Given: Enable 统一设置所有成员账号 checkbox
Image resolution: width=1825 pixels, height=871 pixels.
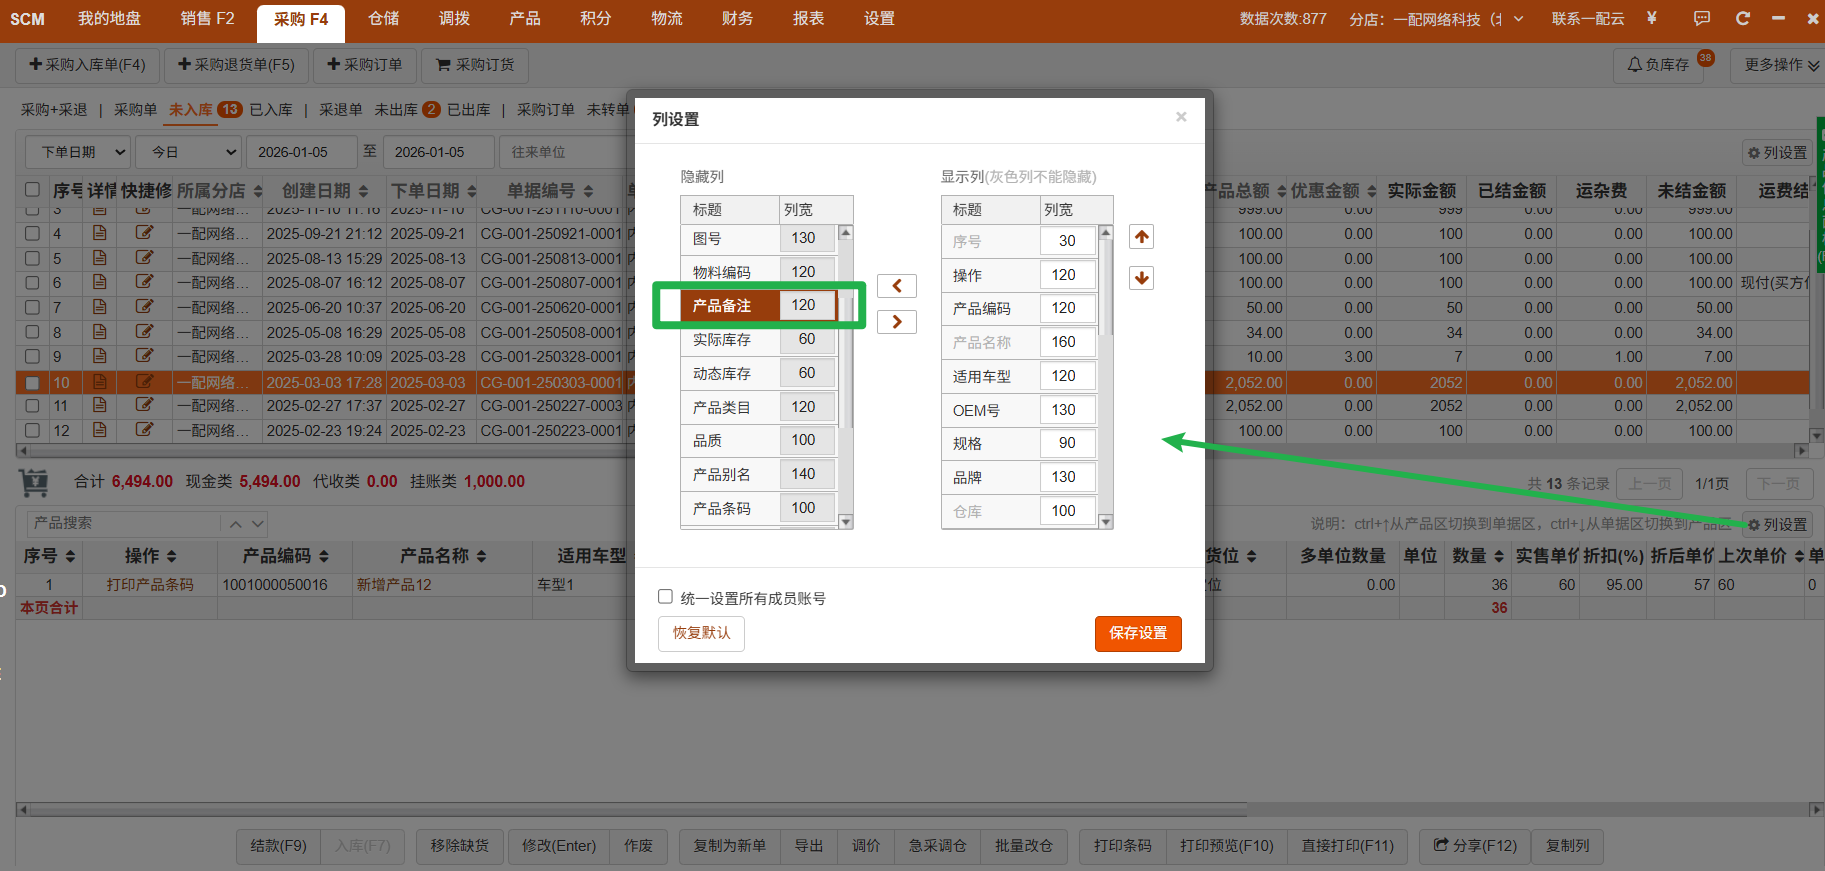Looking at the screenshot, I should (x=665, y=597).
